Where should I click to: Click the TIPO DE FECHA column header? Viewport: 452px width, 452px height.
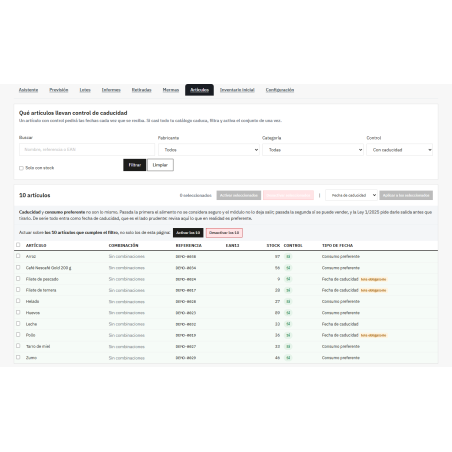[337, 245]
